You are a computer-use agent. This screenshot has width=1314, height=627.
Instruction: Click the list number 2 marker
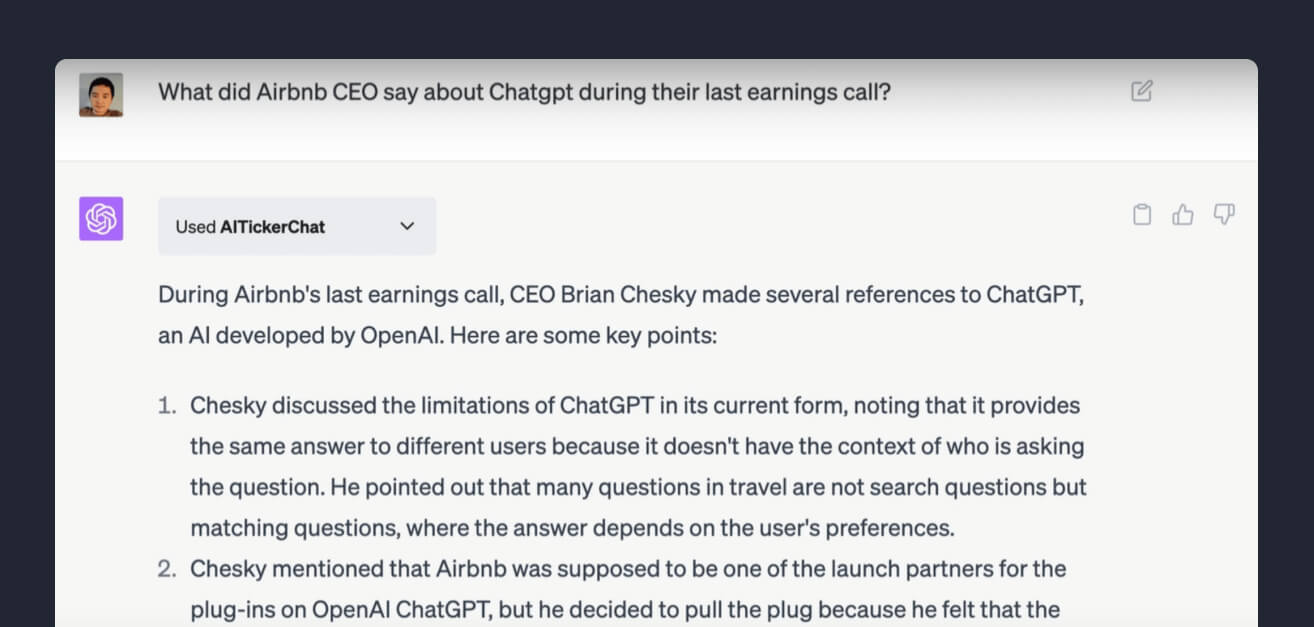click(168, 569)
